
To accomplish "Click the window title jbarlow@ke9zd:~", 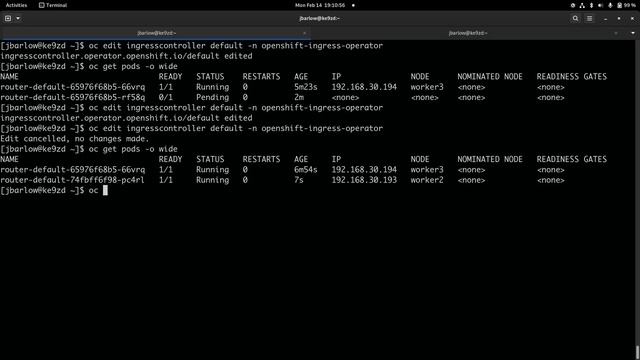I will [x=319, y=18].
